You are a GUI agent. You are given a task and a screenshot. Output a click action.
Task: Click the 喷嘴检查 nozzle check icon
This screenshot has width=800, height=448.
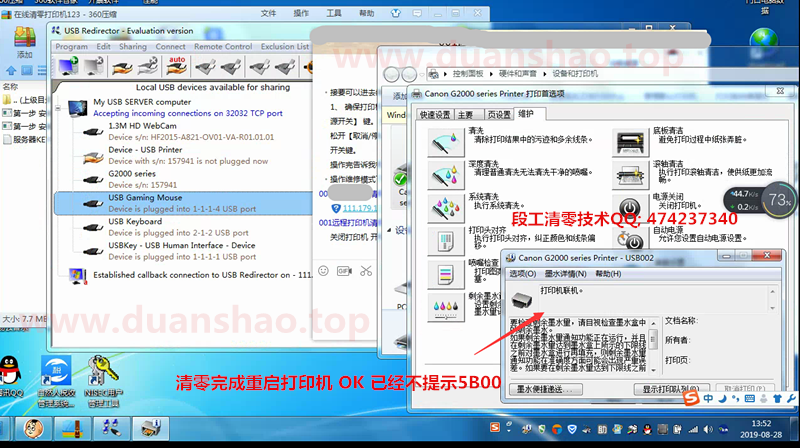pyautogui.click(x=446, y=274)
